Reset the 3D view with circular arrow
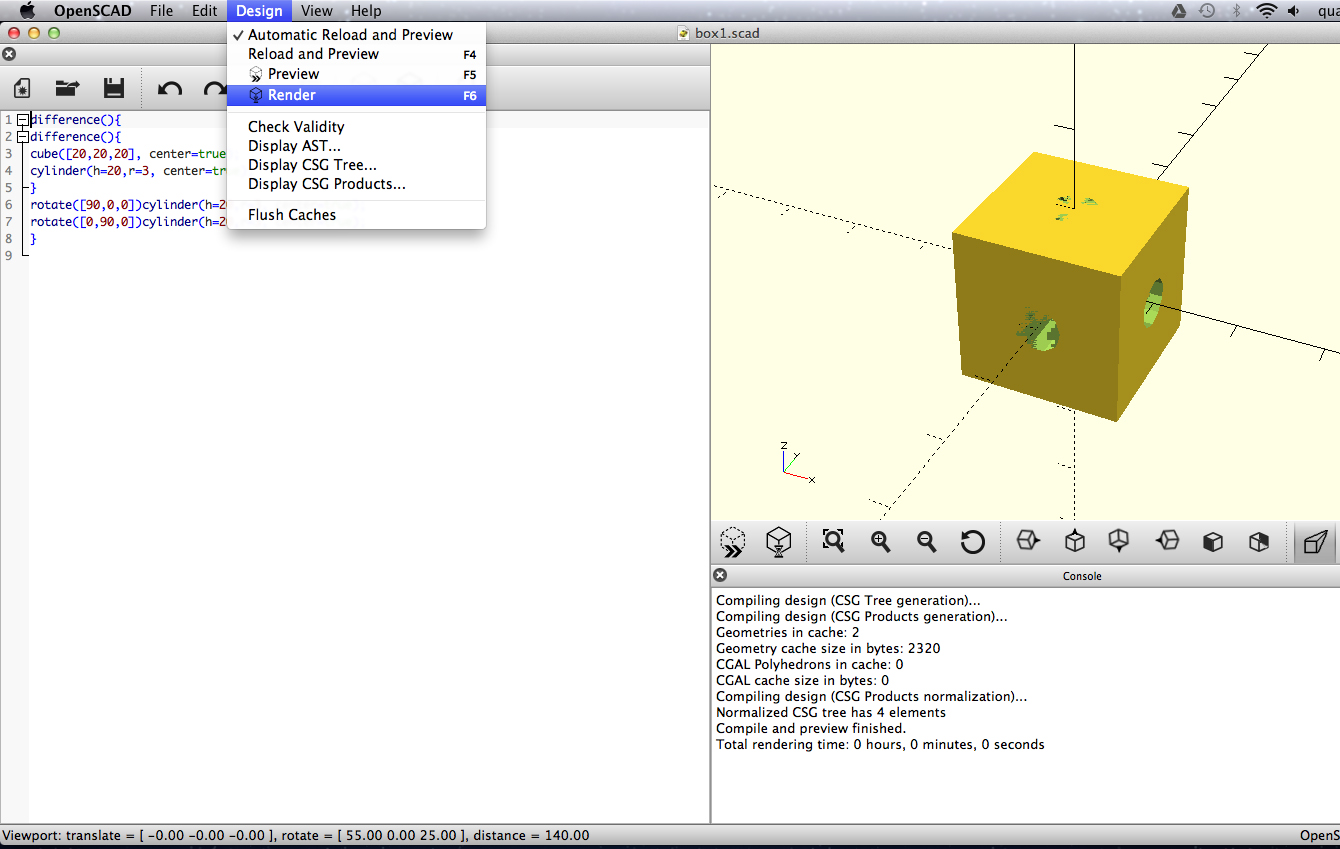Screen dimensions: 1340x849 [x=972, y=542]
